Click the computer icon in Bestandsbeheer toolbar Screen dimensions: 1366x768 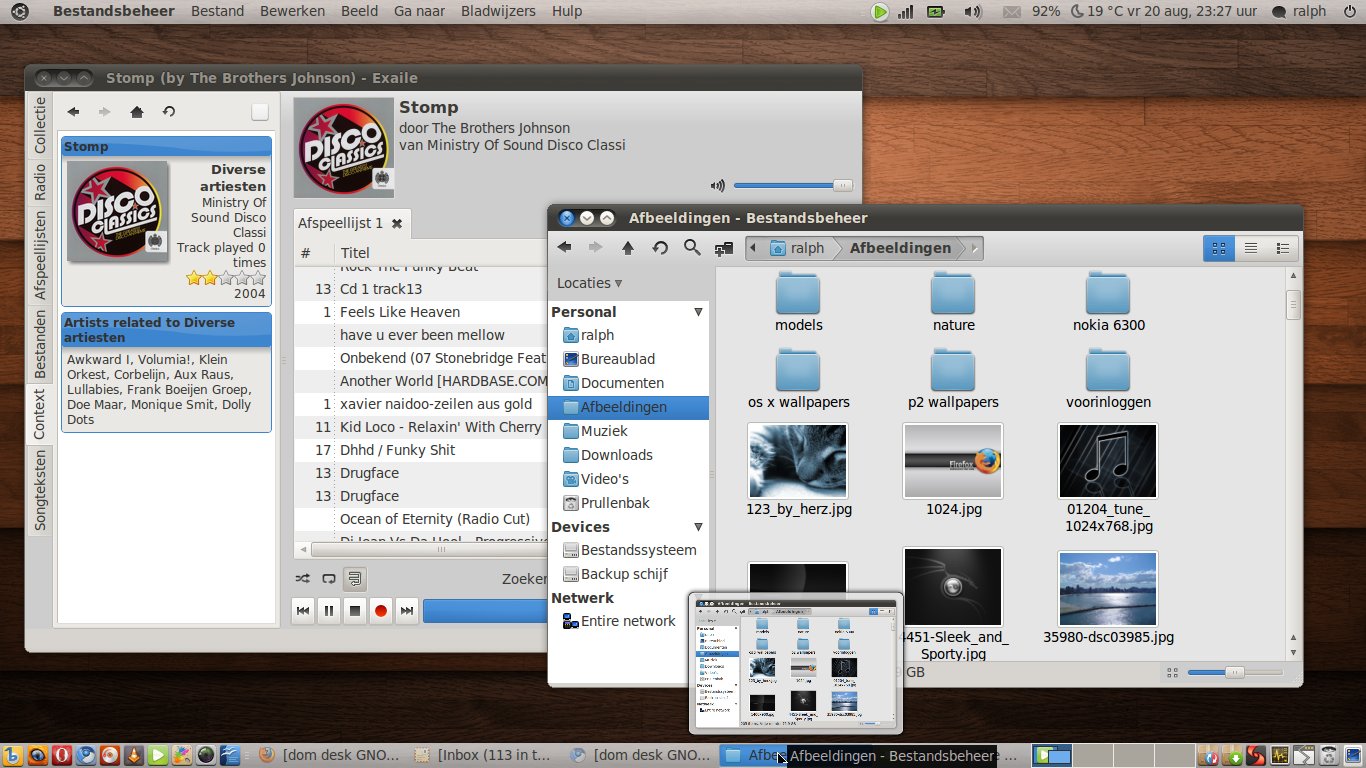coord(723,248)
